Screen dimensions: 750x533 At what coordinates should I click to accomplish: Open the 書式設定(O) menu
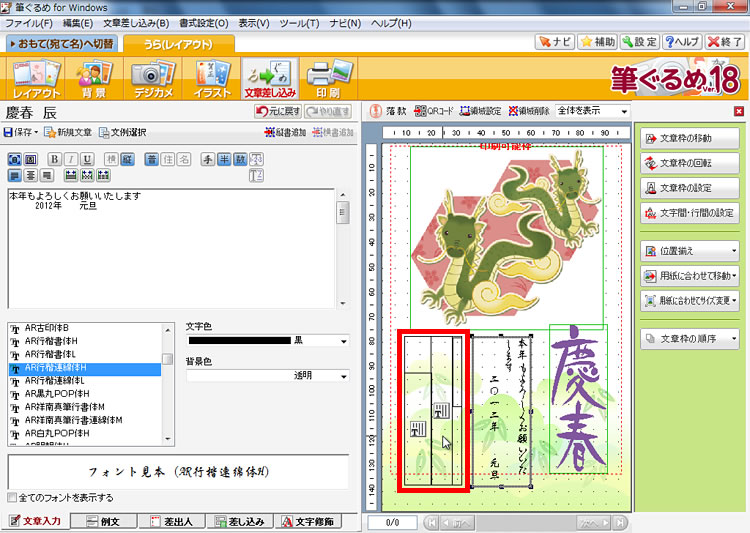pos(204,23)
